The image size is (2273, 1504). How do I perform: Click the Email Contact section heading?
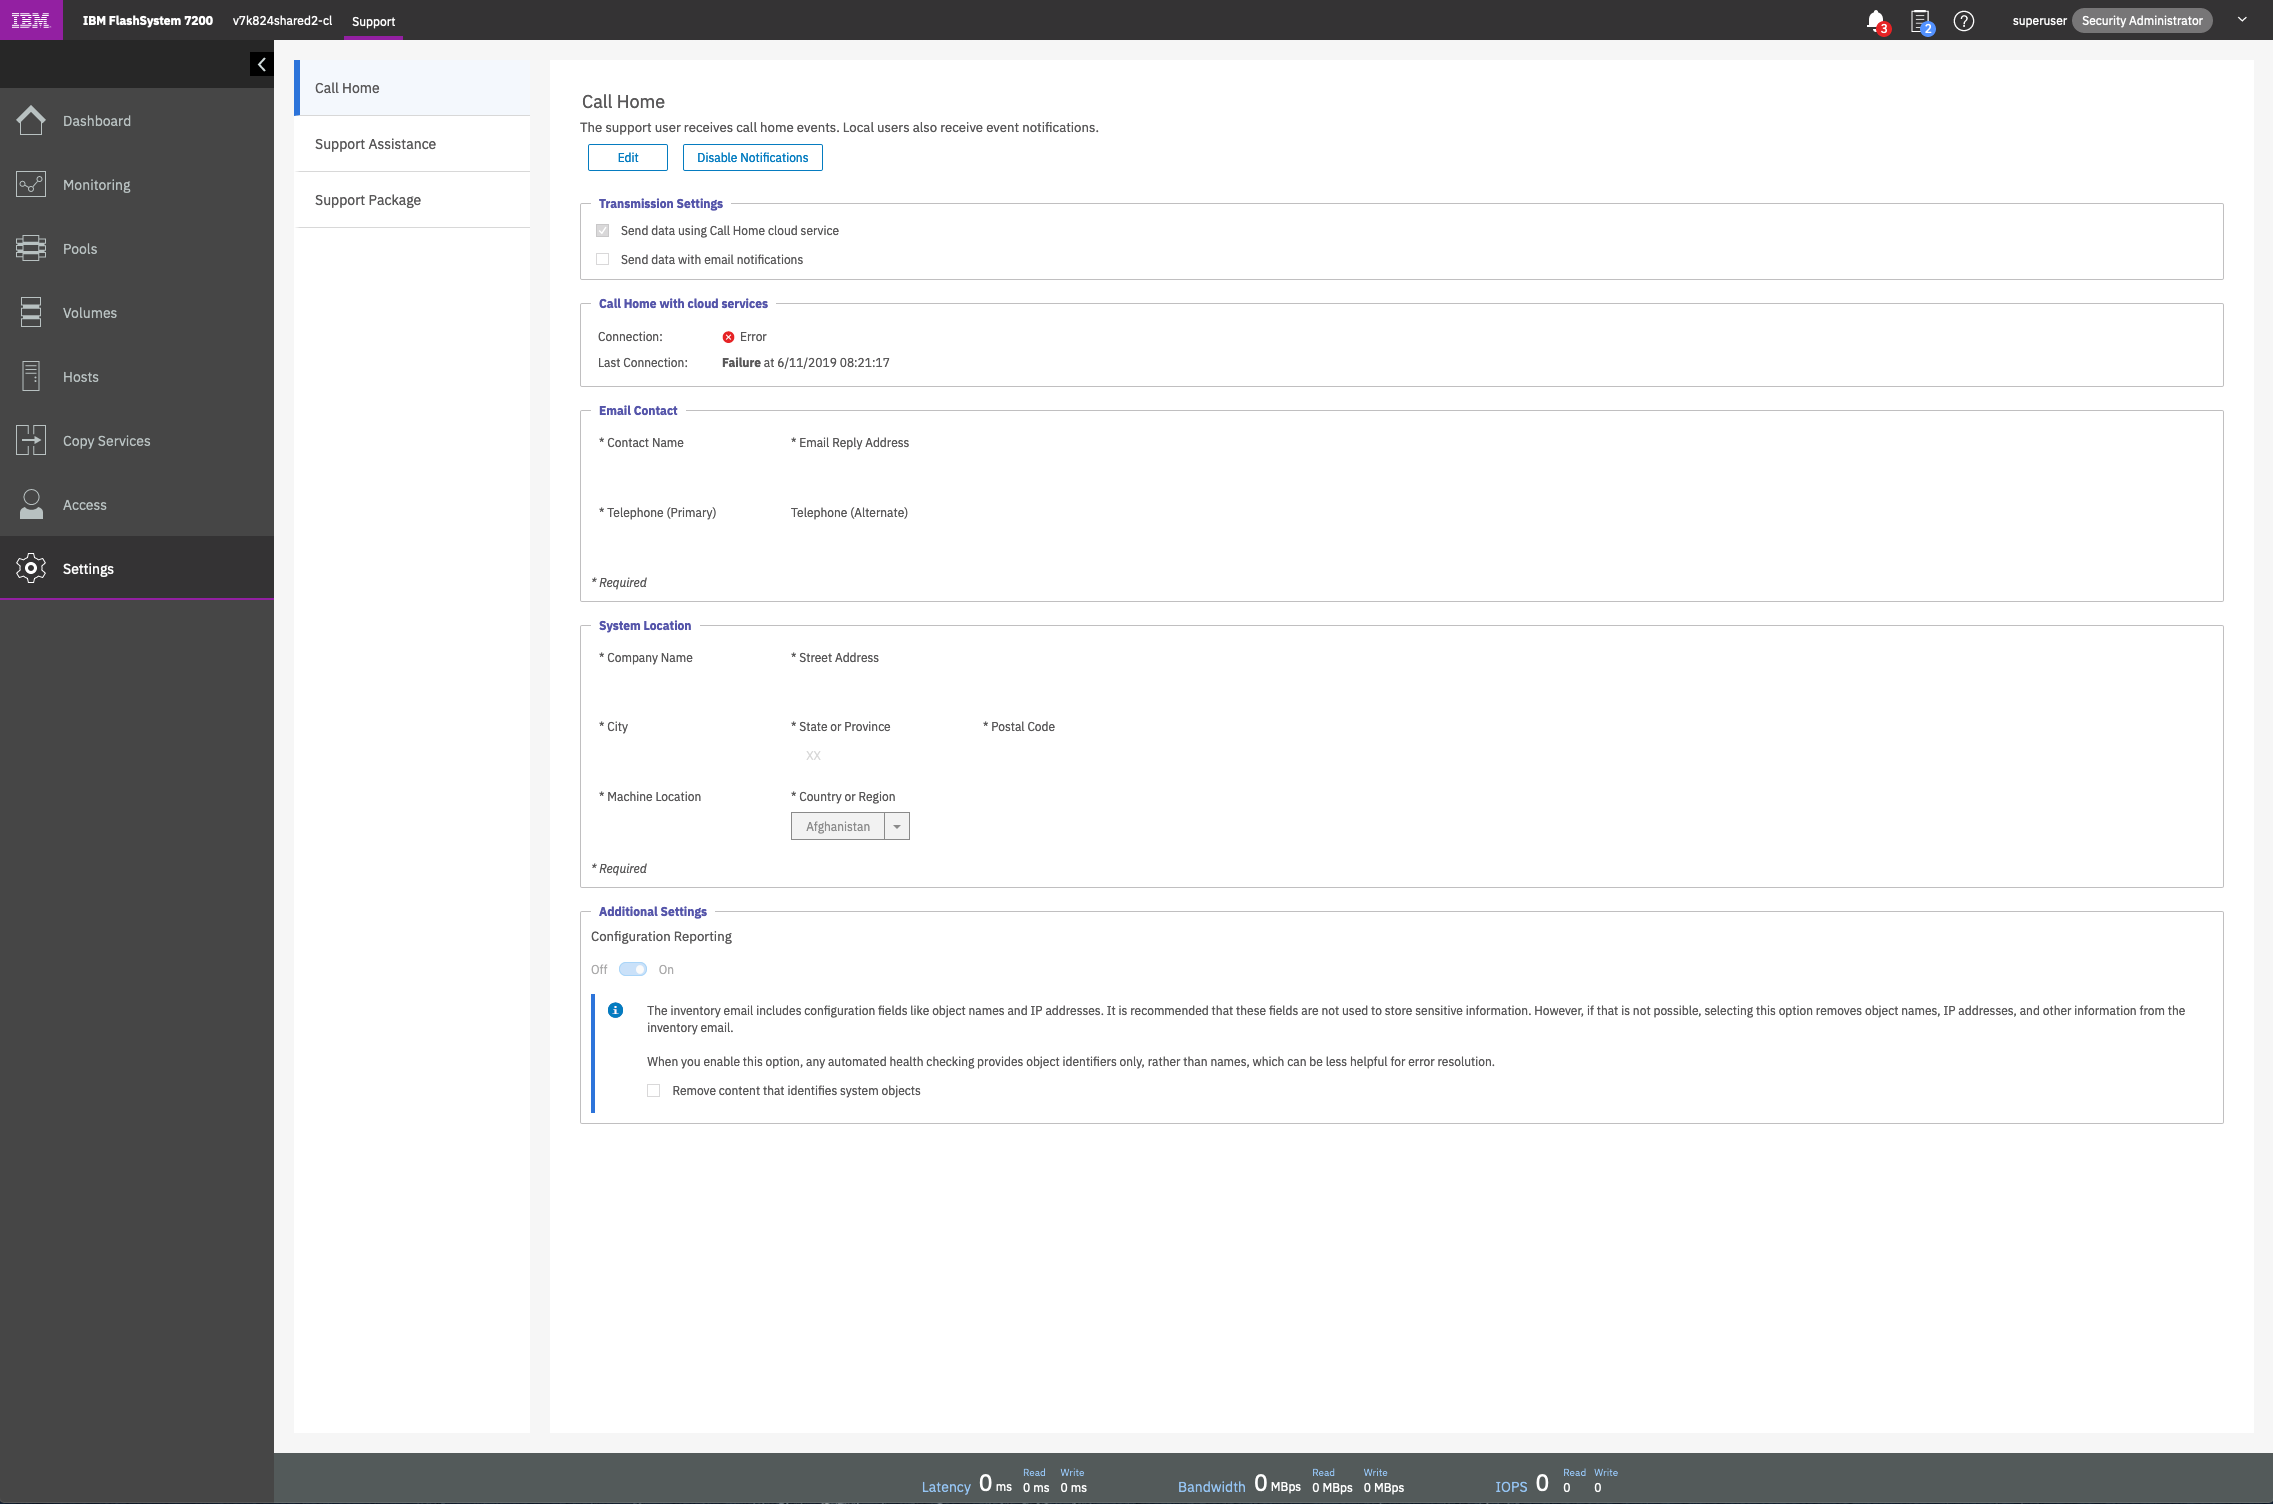(x=638, y=410)
